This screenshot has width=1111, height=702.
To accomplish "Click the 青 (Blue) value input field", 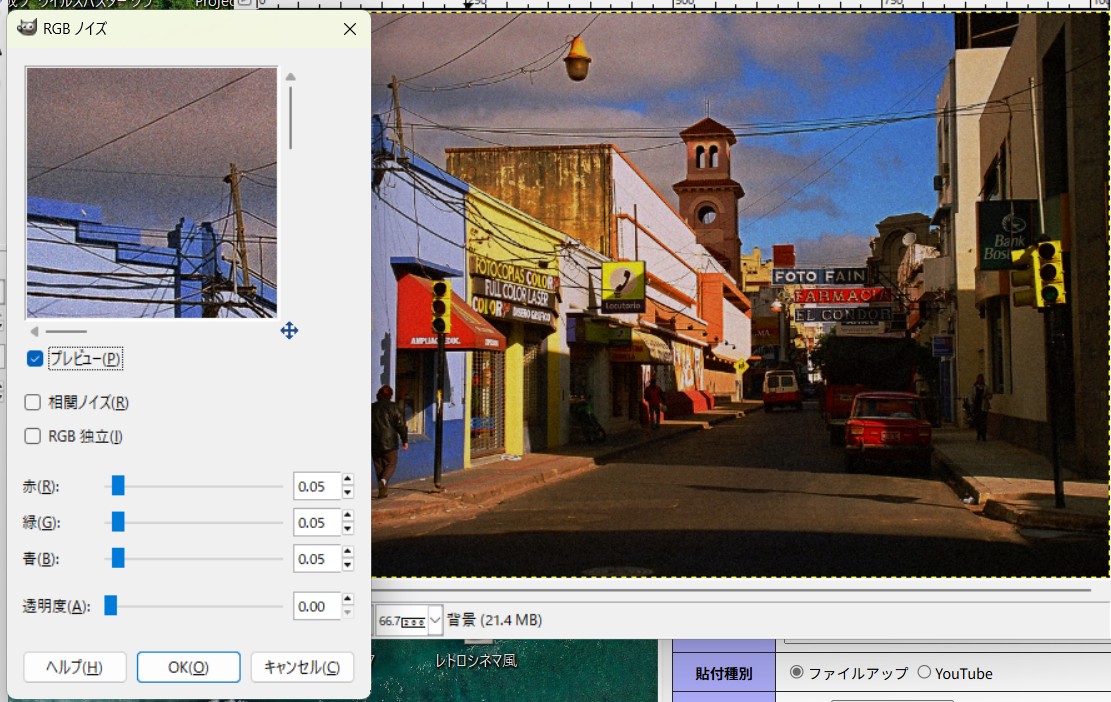I will (x=316, y=559).
